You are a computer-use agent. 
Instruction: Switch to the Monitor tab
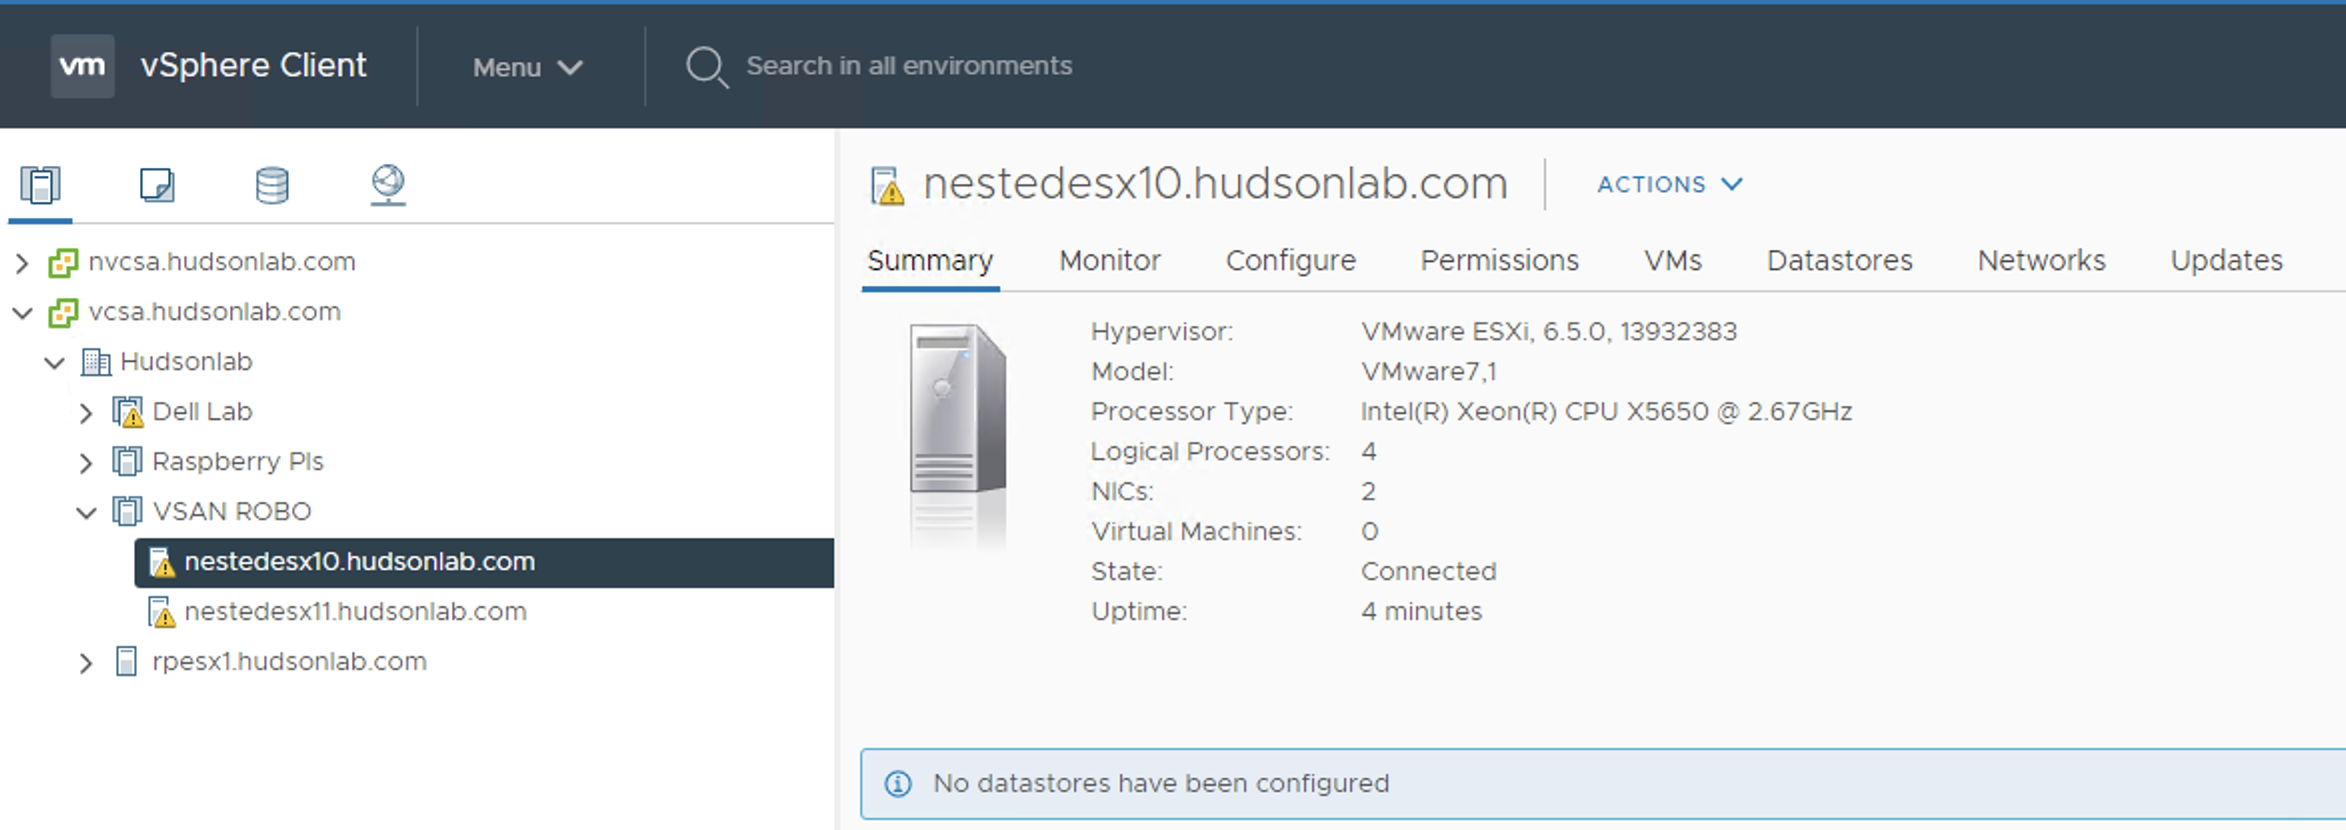coord(1110,261)
